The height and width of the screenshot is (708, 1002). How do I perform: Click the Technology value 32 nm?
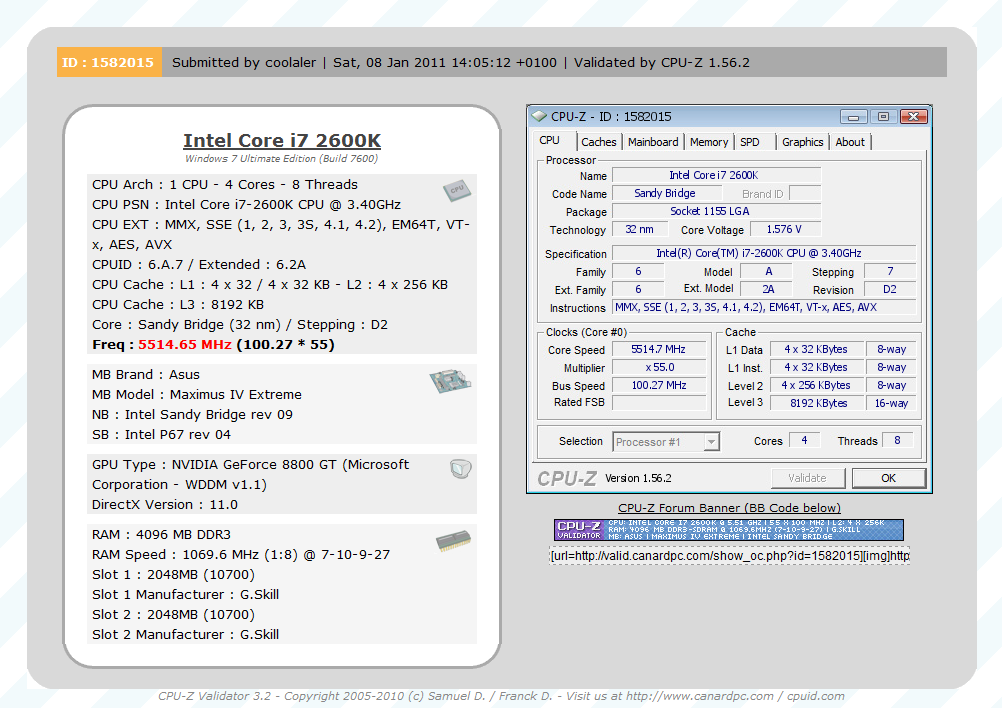640,229
